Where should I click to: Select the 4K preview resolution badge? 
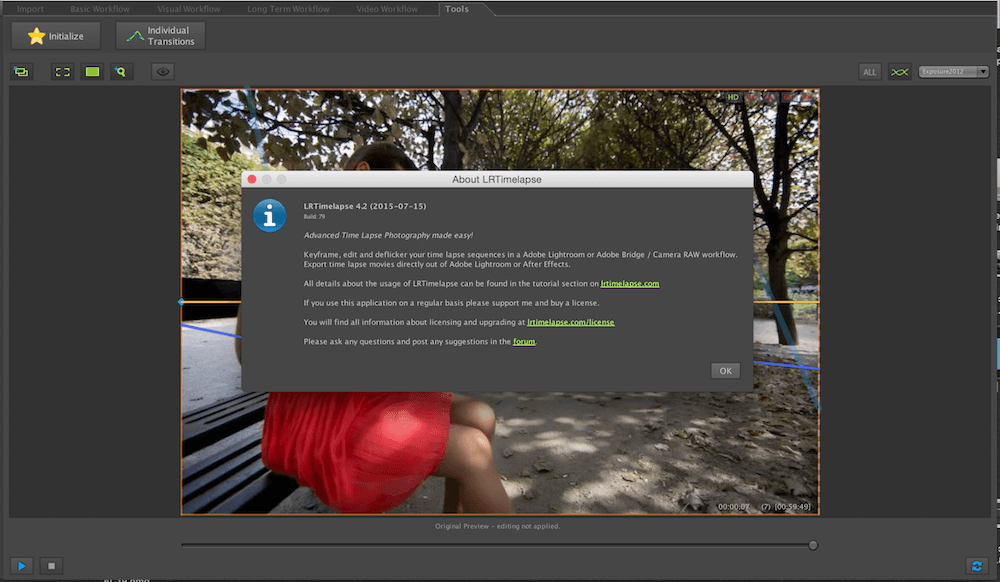[770, 98]
